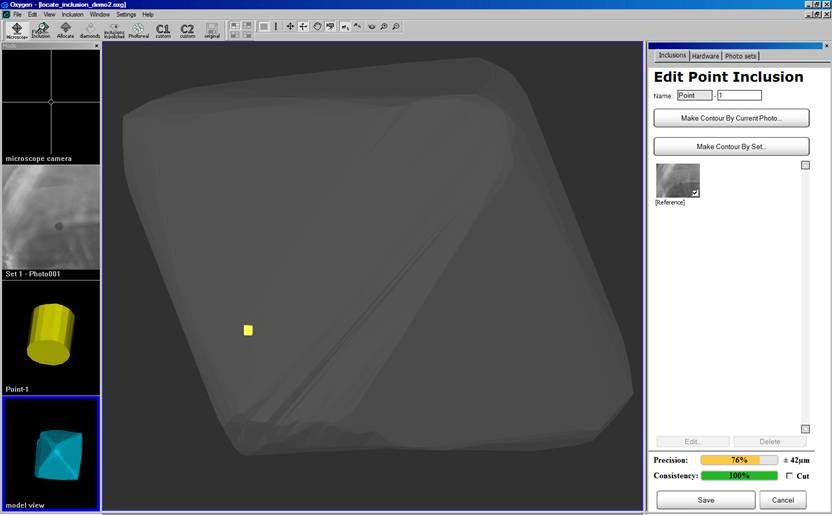Switch to the Photo sets tab
This screenshot has width=832, height=515.
[741, 56]
